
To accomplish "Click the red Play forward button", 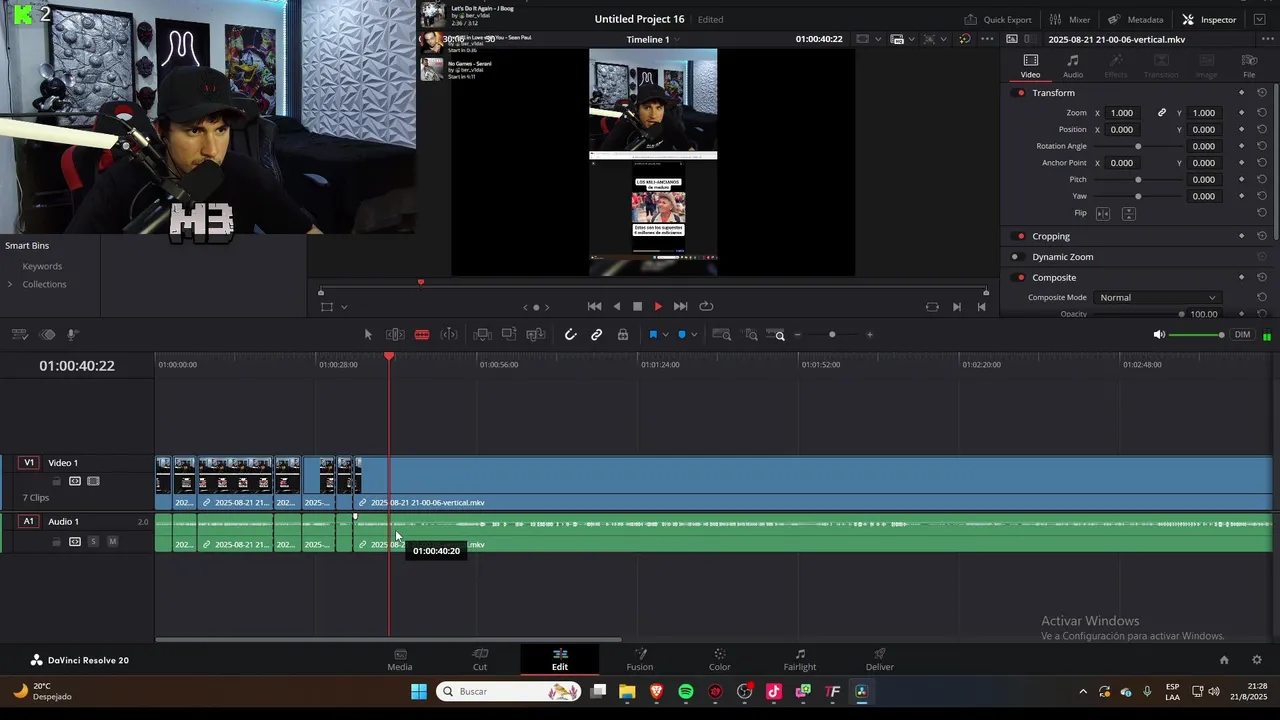I will click(658, 307).
